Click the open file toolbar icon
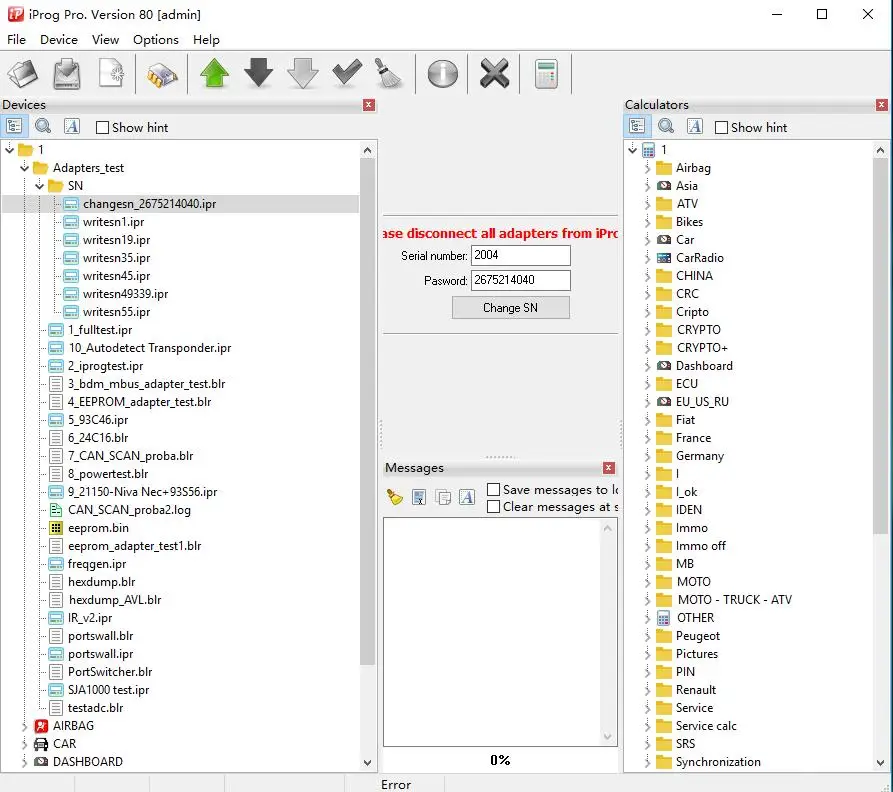This screenshot has width=893, height=792. [22, 73]
